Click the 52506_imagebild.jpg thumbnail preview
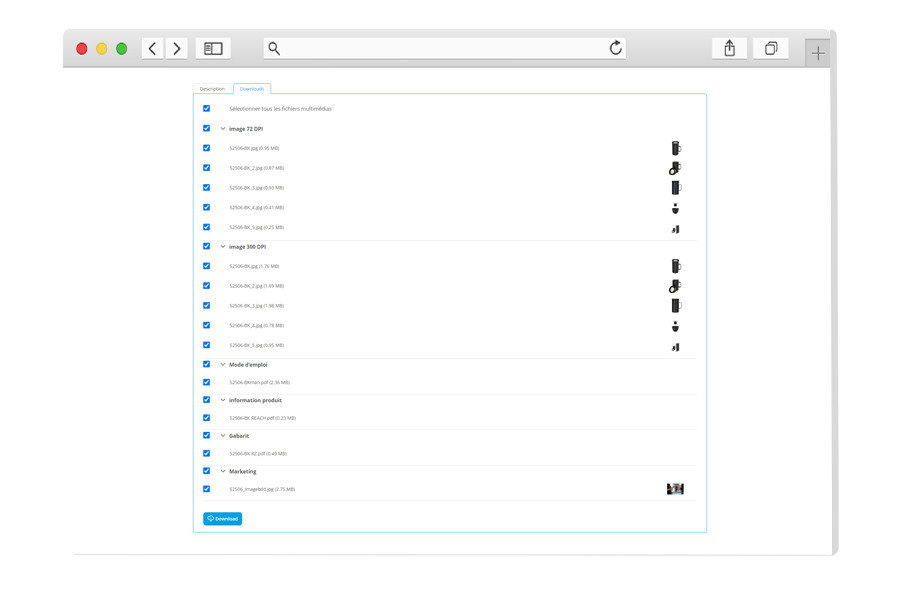Screen dimensions: 900x600 (675, 489)
